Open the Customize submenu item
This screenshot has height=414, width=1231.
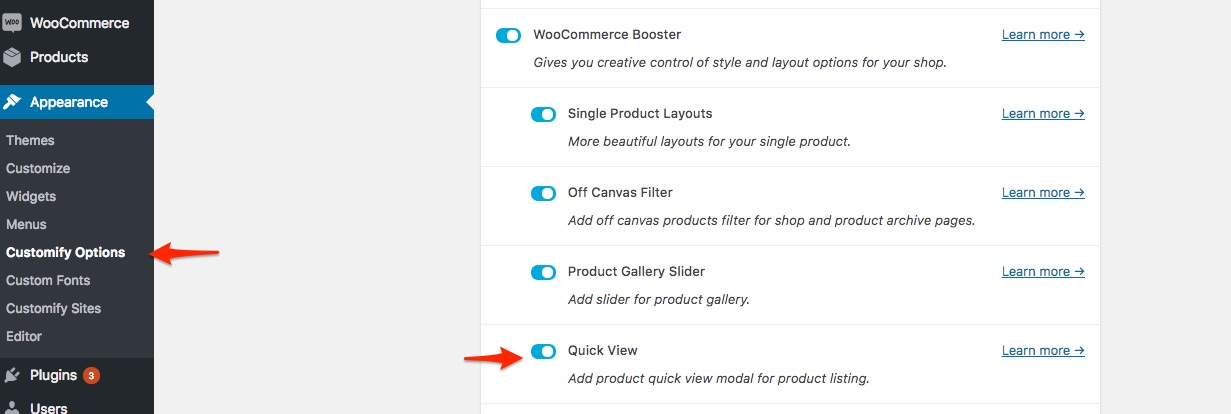[38, 169]
